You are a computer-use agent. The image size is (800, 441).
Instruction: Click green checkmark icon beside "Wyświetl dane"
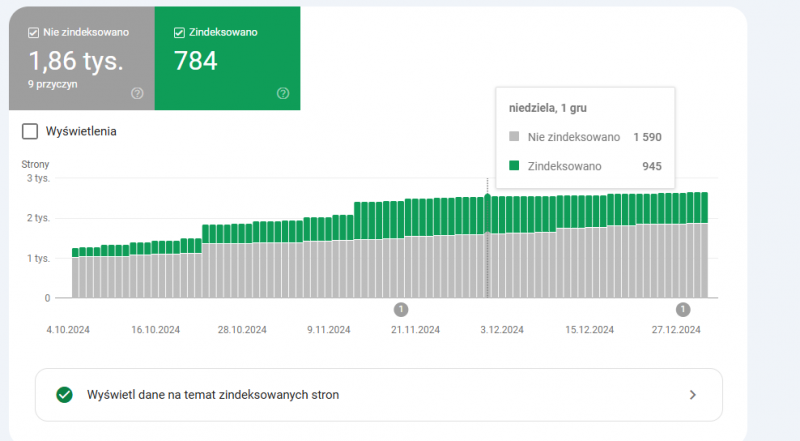click(65, 395)
